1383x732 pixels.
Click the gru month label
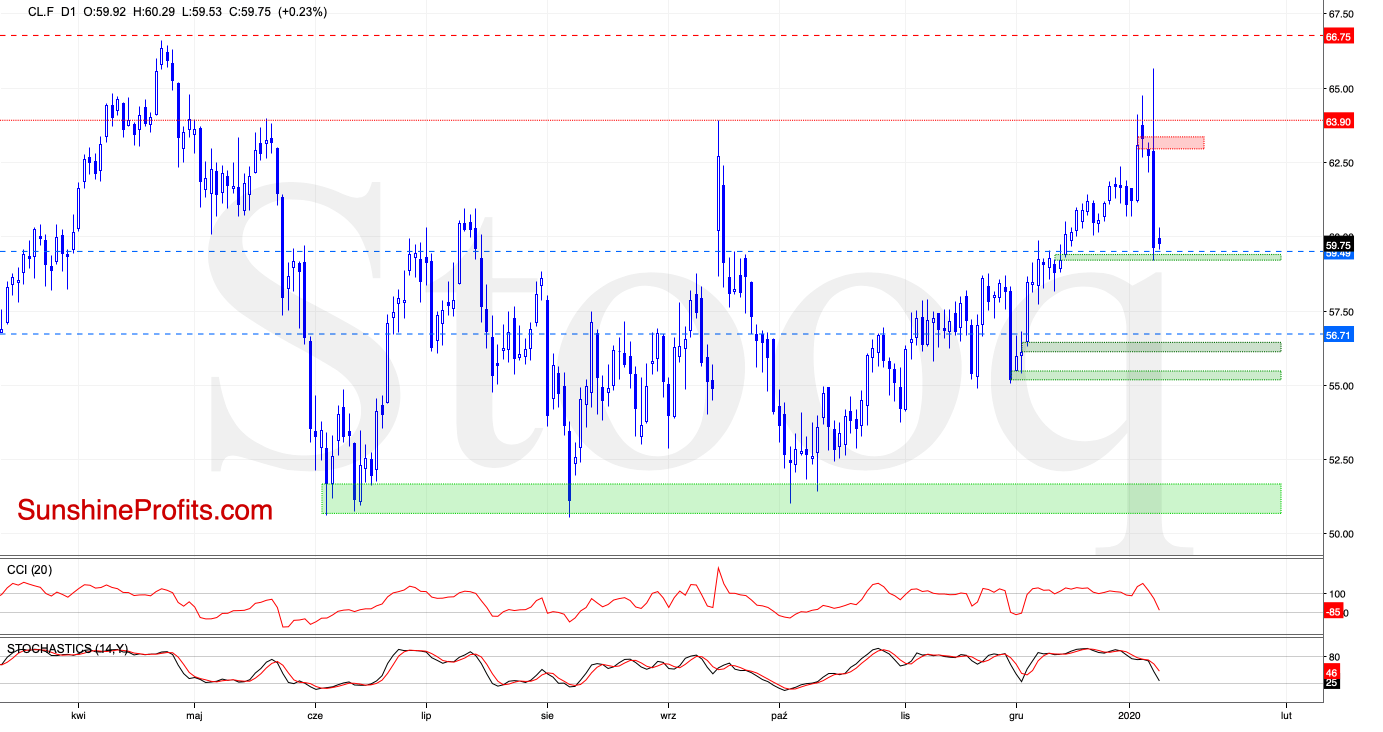tap(1017, 716)
